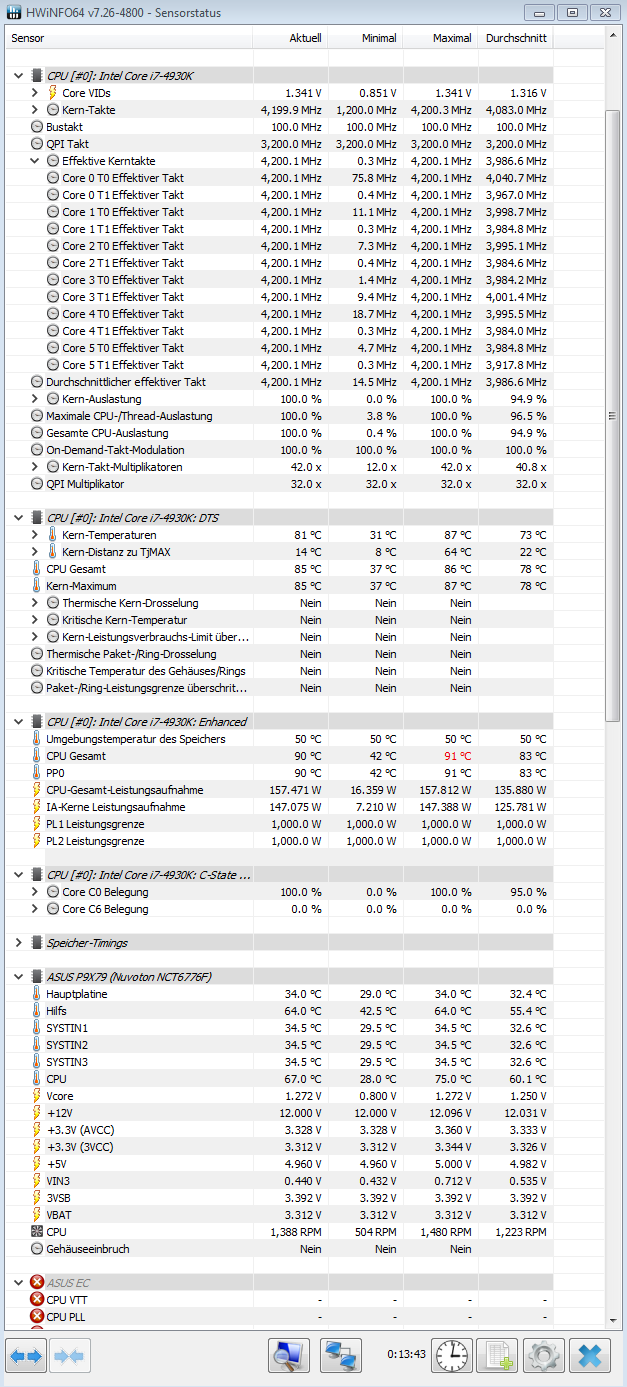Expand Speicher-Timings section
This screenshot has width=627, height=1387.
(19, 943)
